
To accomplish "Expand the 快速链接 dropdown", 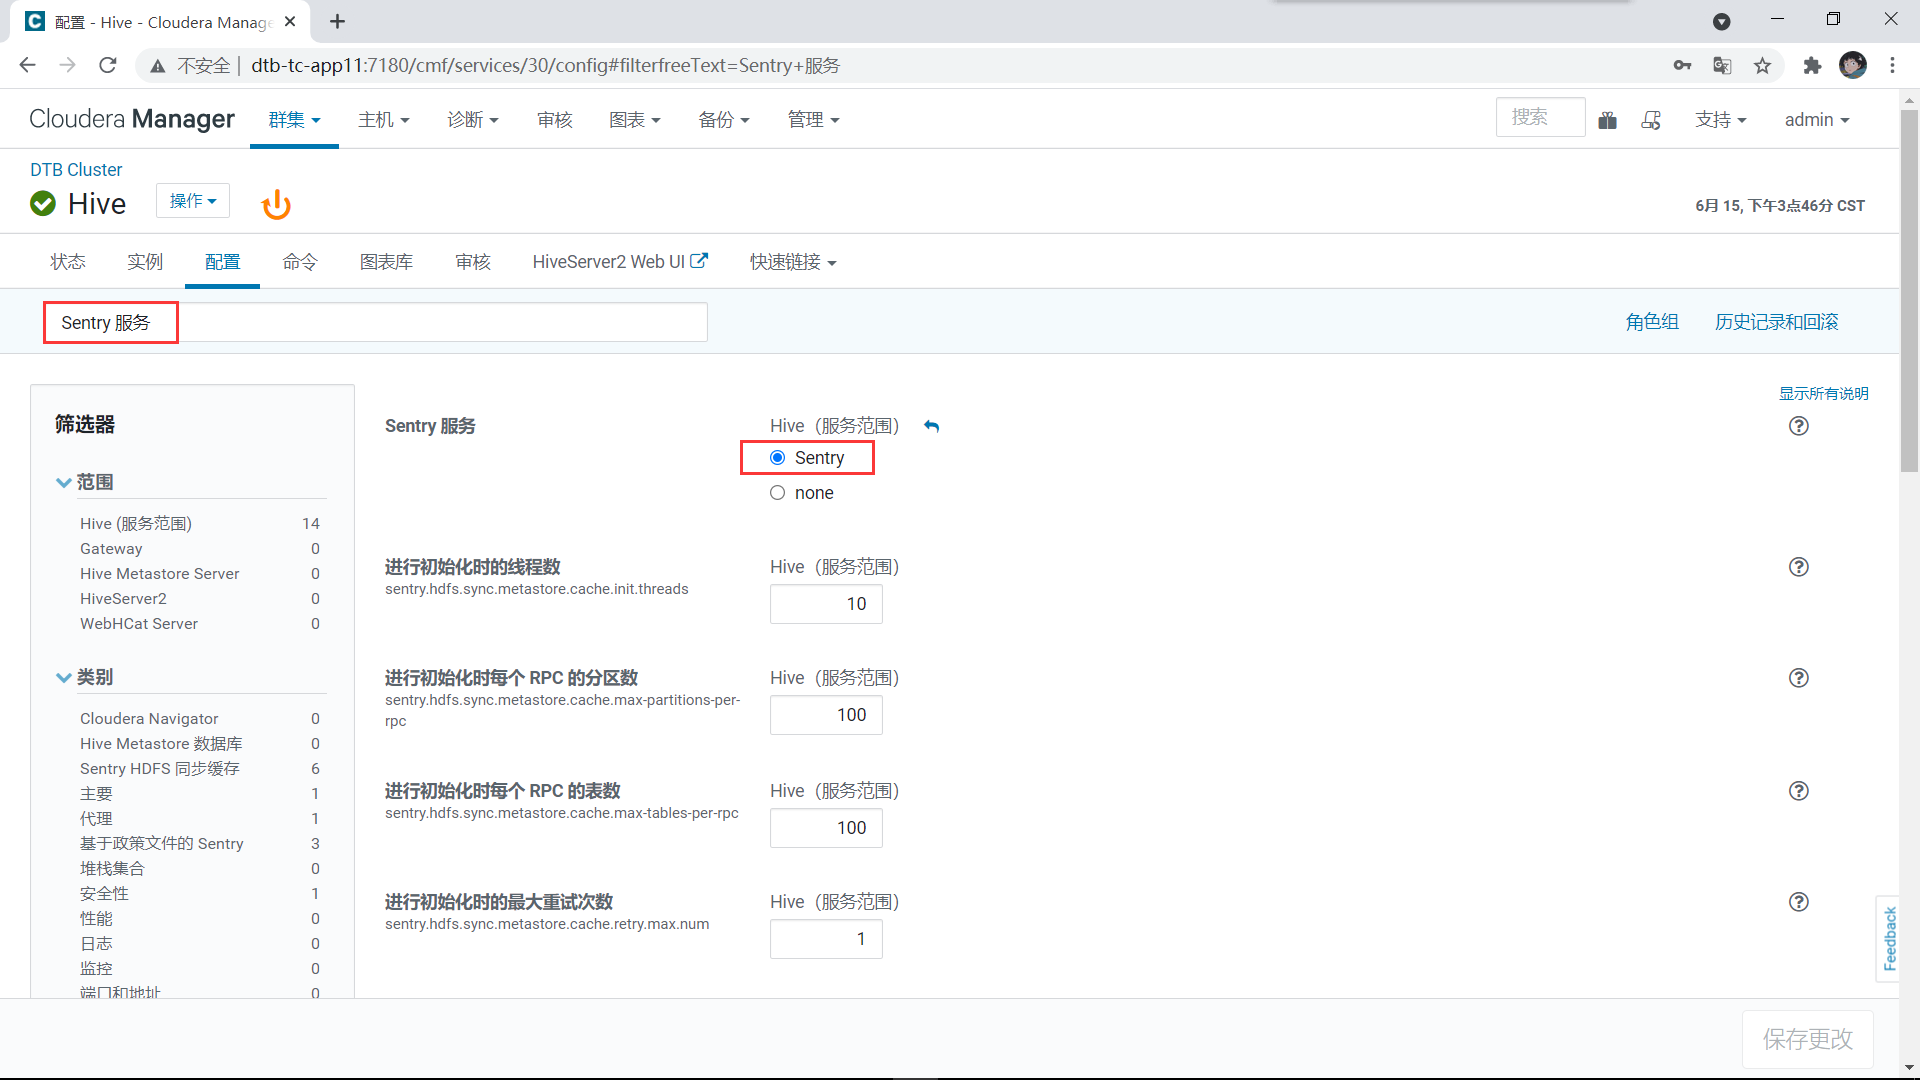I will [x=793, y=262].
